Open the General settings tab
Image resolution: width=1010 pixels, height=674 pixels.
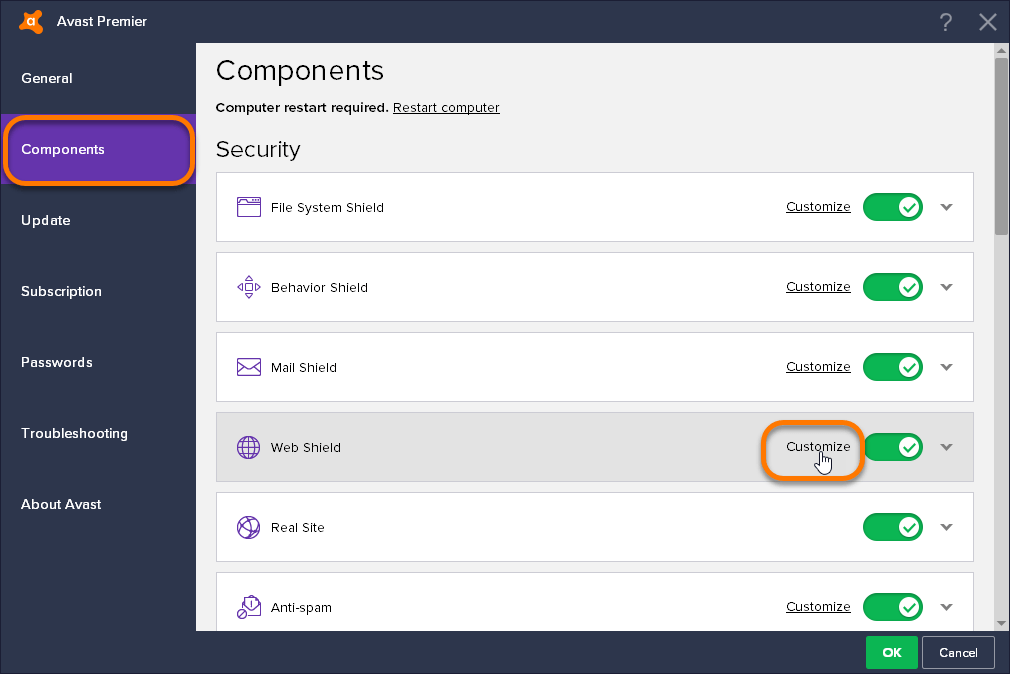(x=98, y=79)
